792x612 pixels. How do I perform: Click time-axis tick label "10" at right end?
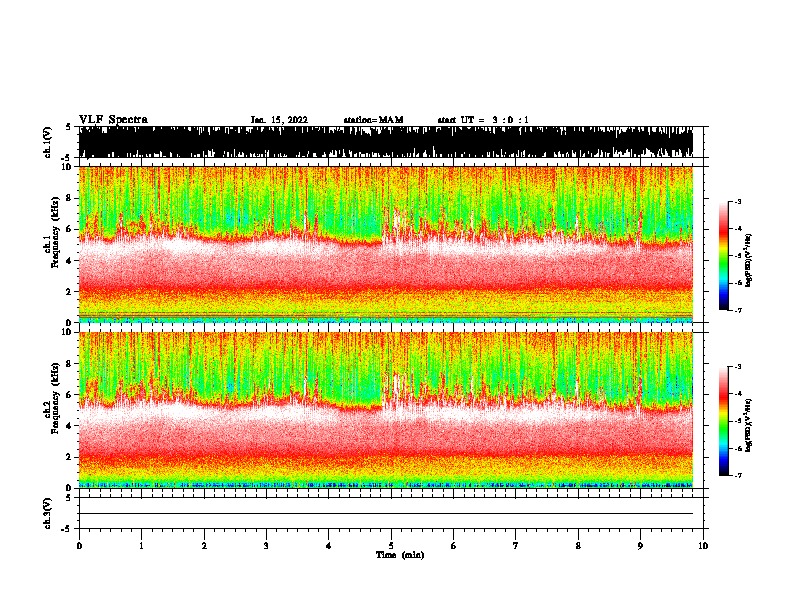(x=703, y=546)
